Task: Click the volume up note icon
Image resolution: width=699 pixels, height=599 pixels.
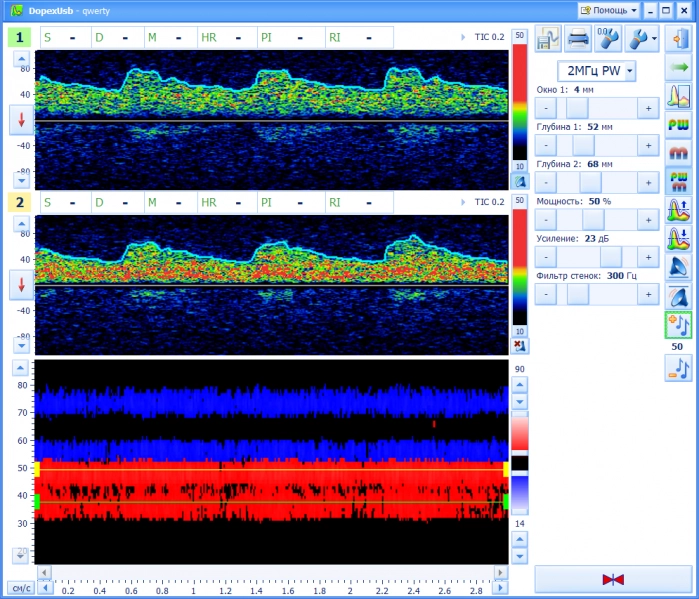Action: click(677, 325)
